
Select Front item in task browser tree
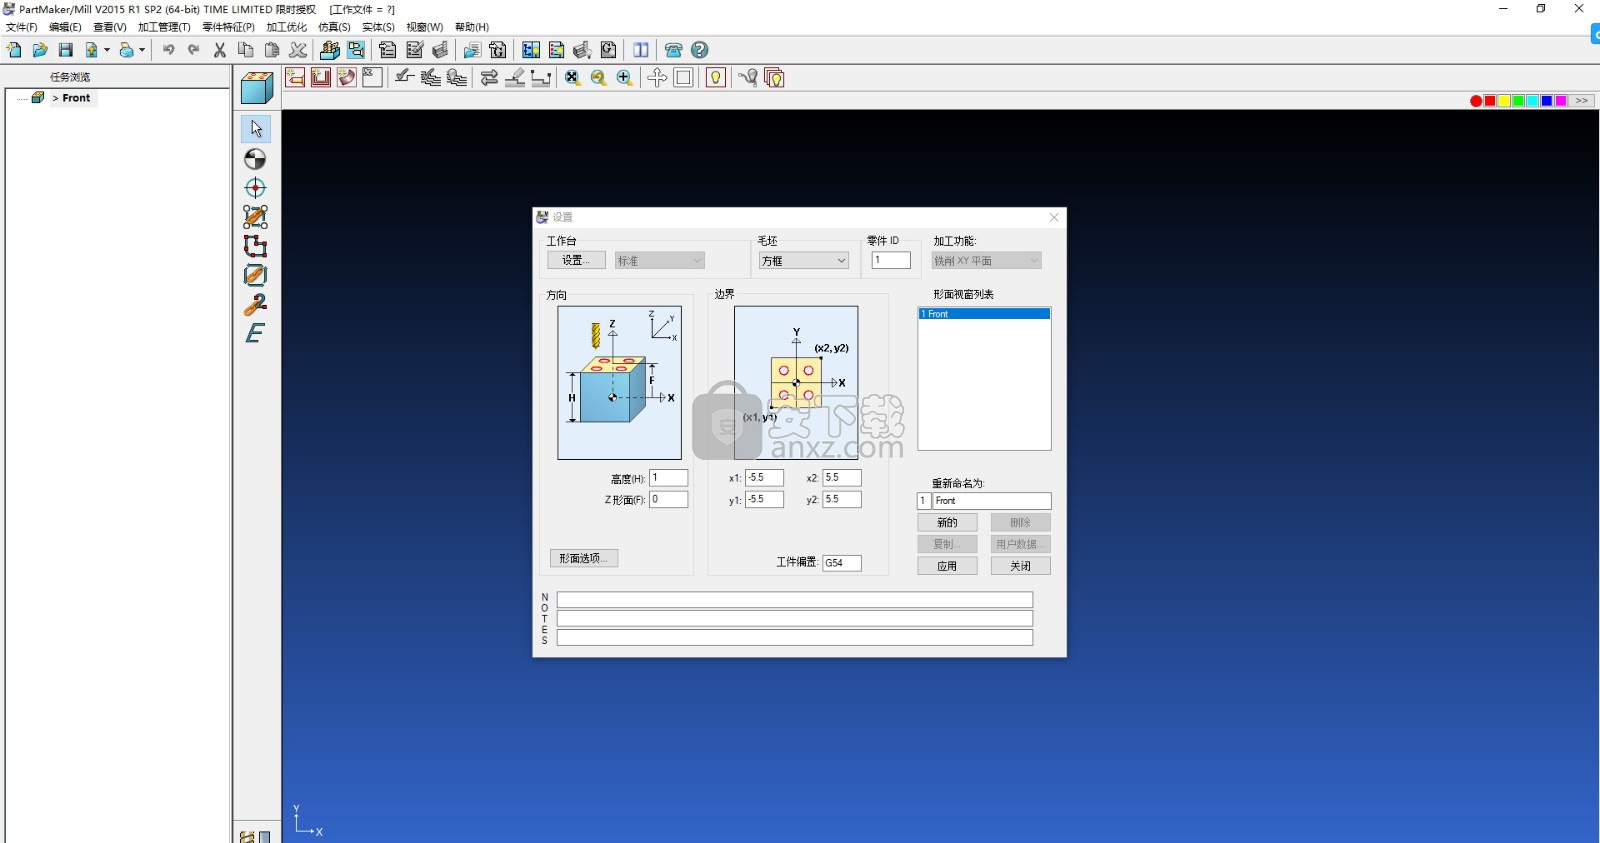point(76,98)
